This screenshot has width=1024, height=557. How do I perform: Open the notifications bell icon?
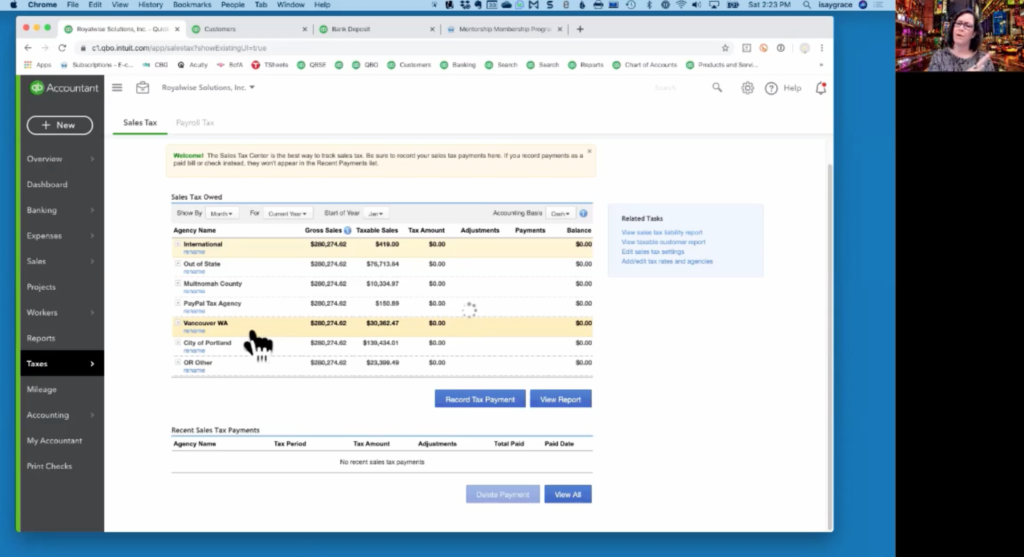pos(821,88)
